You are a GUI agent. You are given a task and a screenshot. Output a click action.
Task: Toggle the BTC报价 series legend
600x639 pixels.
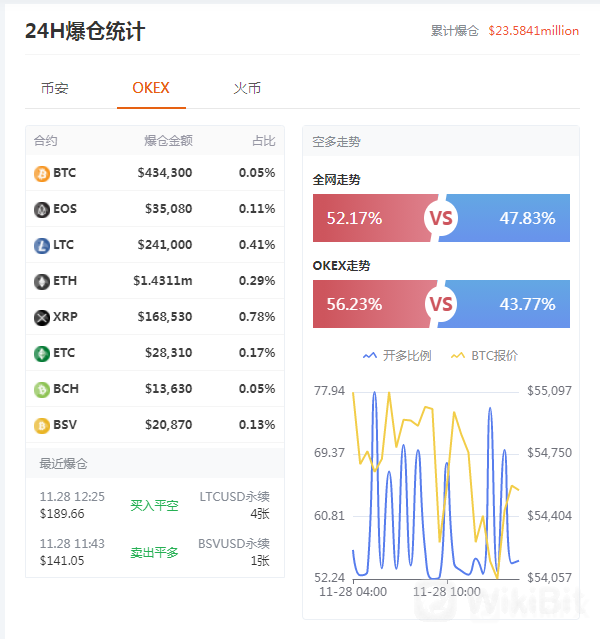[x=484, y=356]
